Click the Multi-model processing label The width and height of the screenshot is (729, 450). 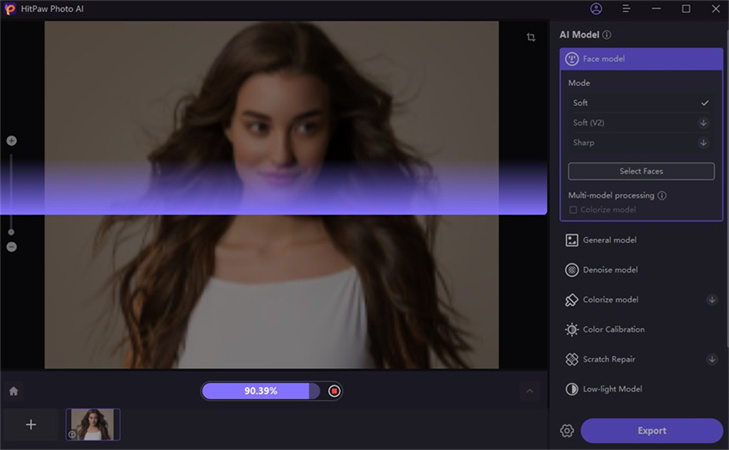[611, 195]
